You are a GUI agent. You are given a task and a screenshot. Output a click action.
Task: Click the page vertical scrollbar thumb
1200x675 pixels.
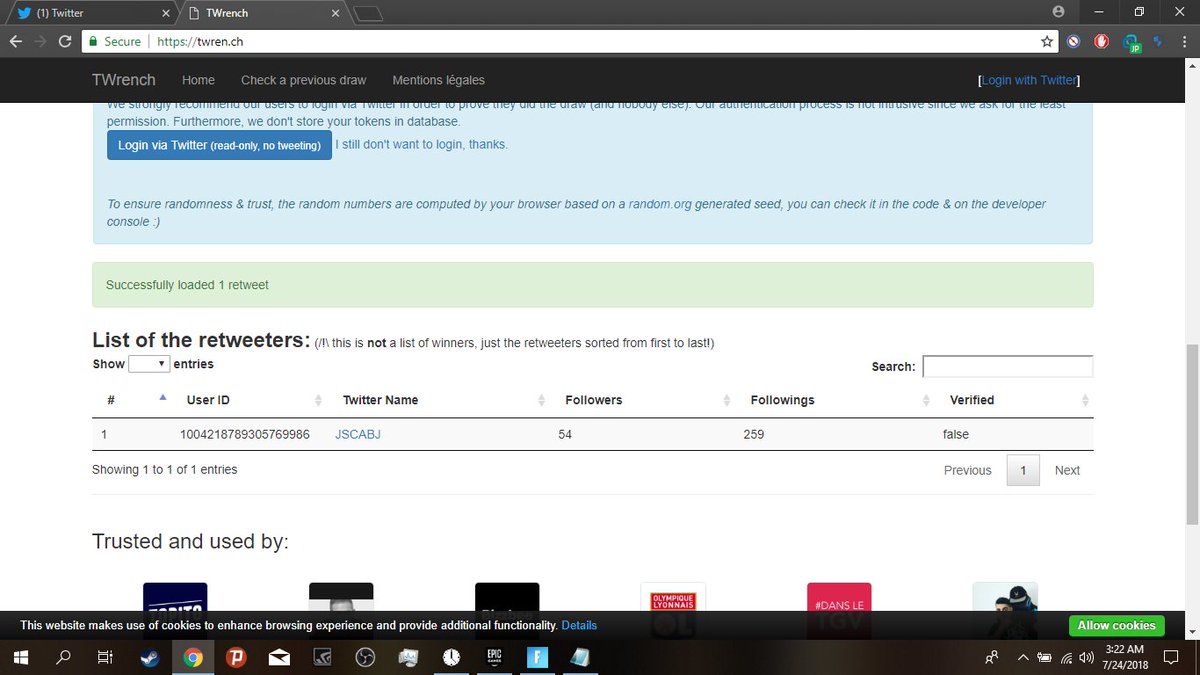1191,433
